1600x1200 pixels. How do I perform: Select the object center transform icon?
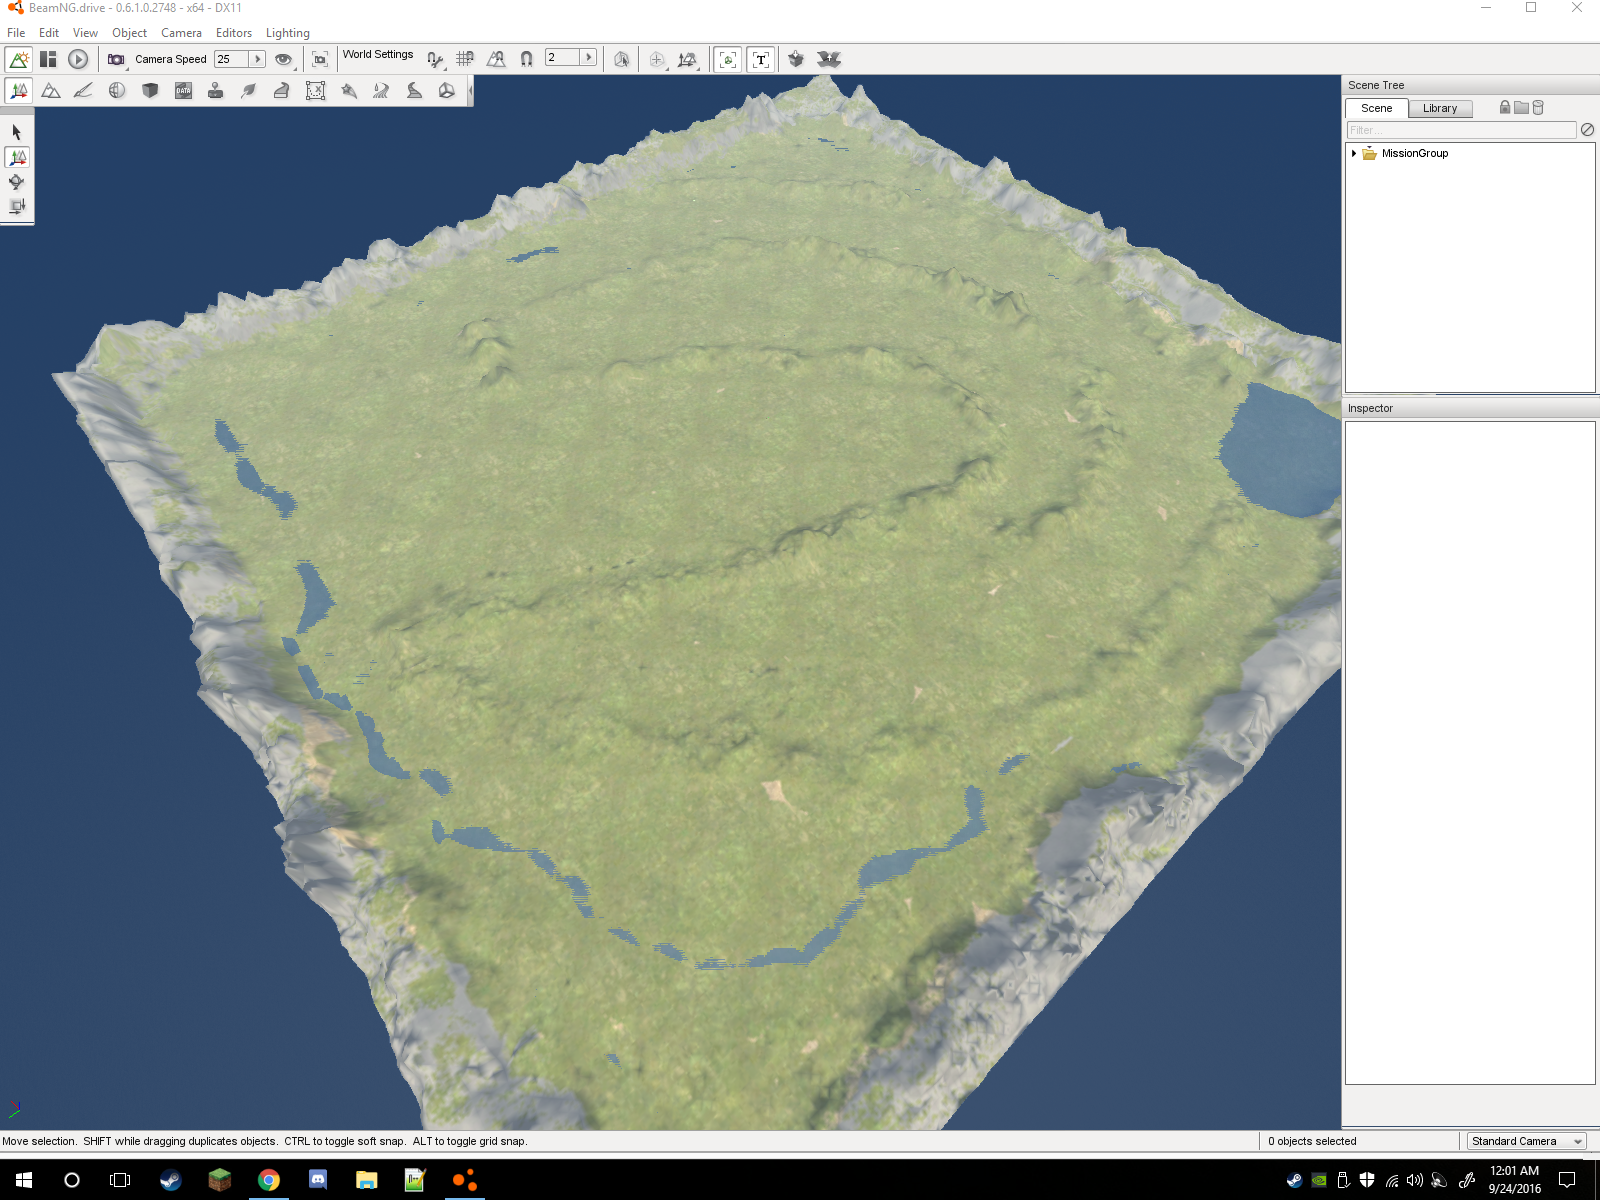pos(657,59)
